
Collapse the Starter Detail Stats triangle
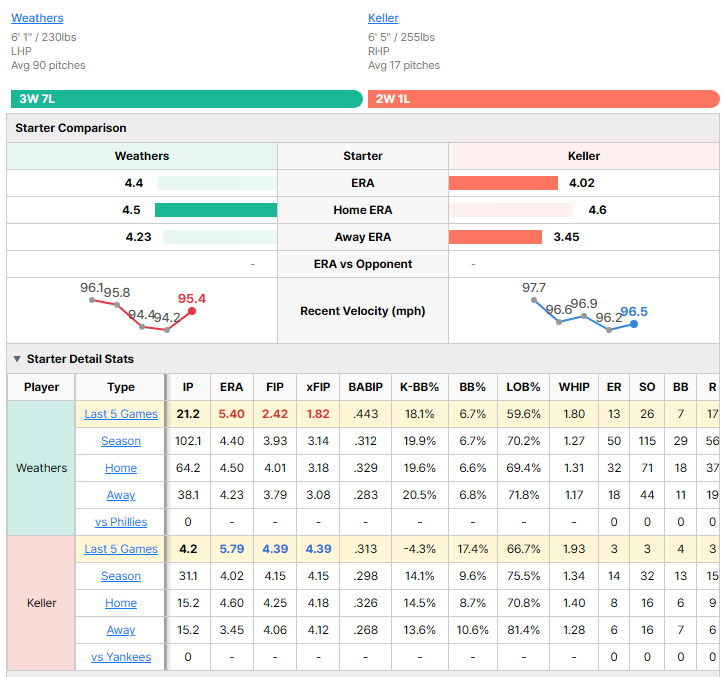[17, 359]
